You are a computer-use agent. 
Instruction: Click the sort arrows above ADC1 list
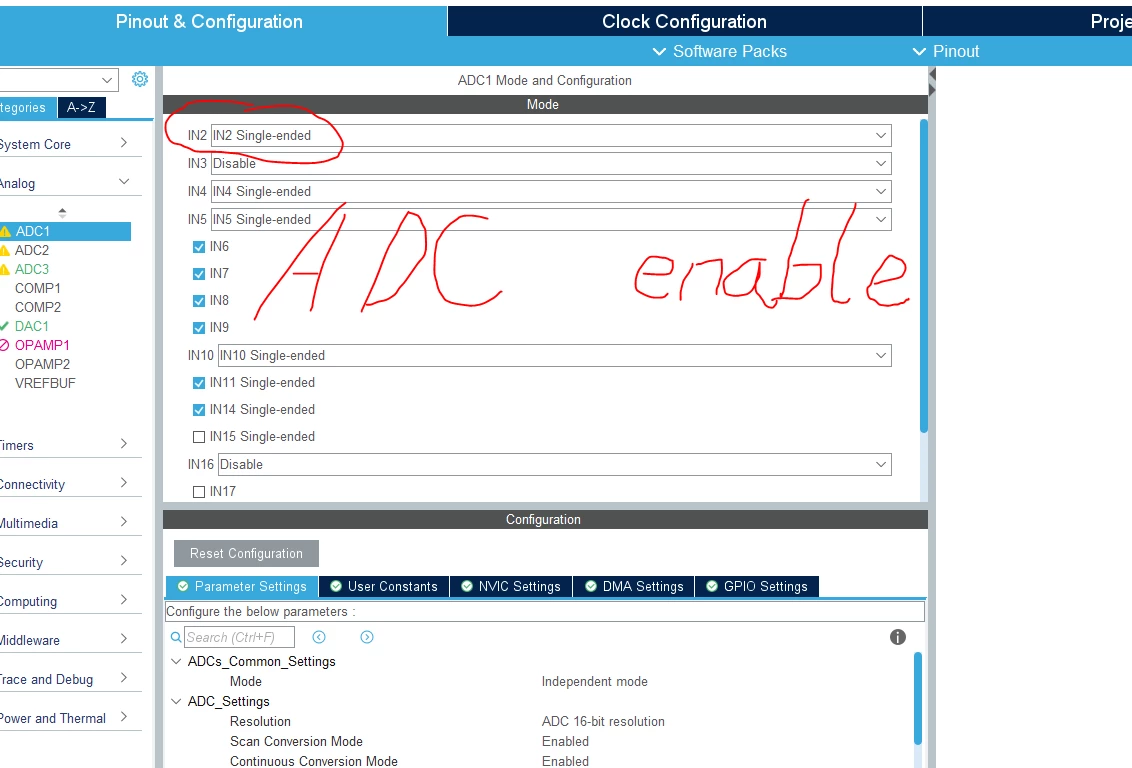[x=62, y=212]
